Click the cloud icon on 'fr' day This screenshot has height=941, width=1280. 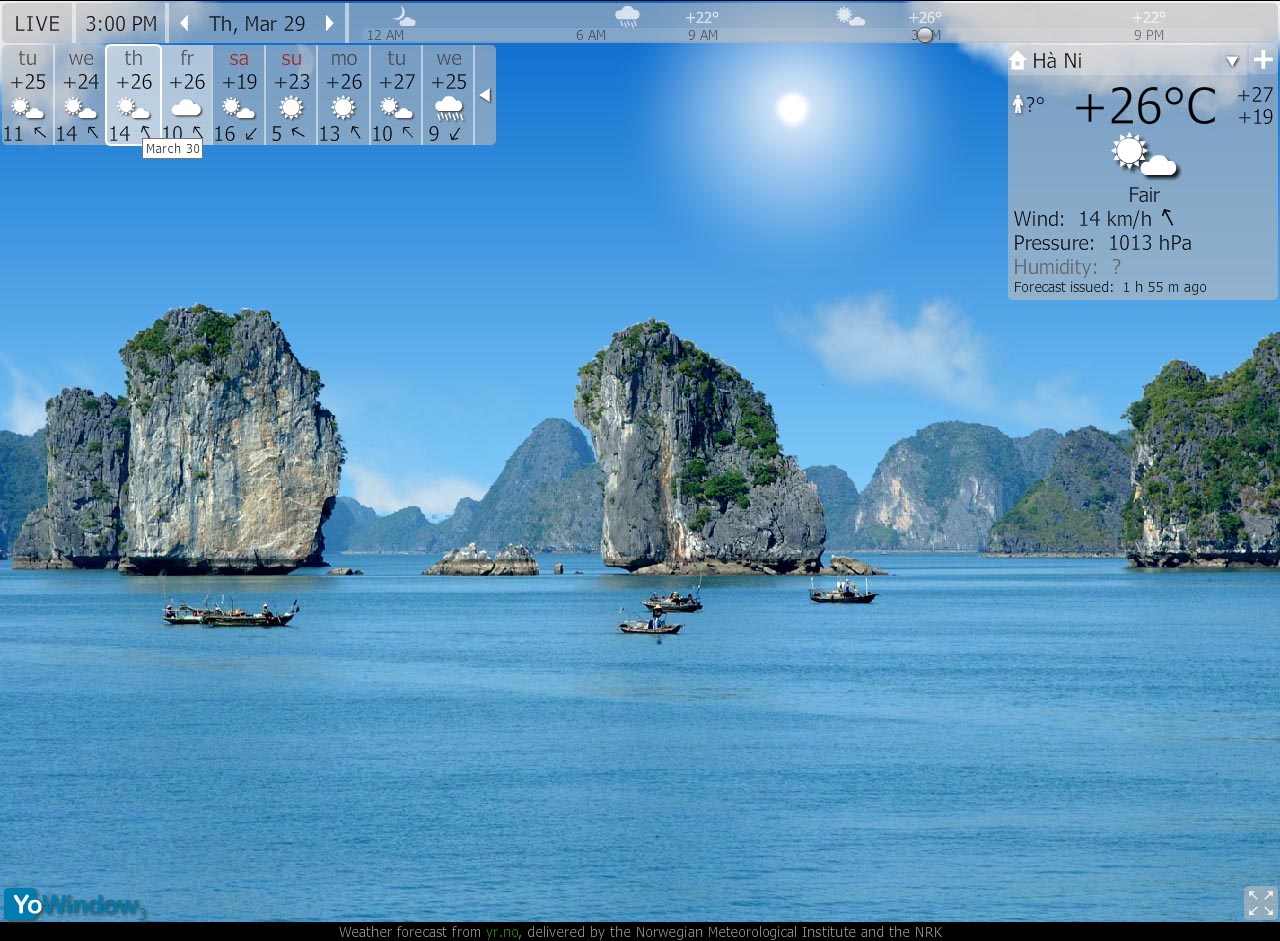coord(186,107)
